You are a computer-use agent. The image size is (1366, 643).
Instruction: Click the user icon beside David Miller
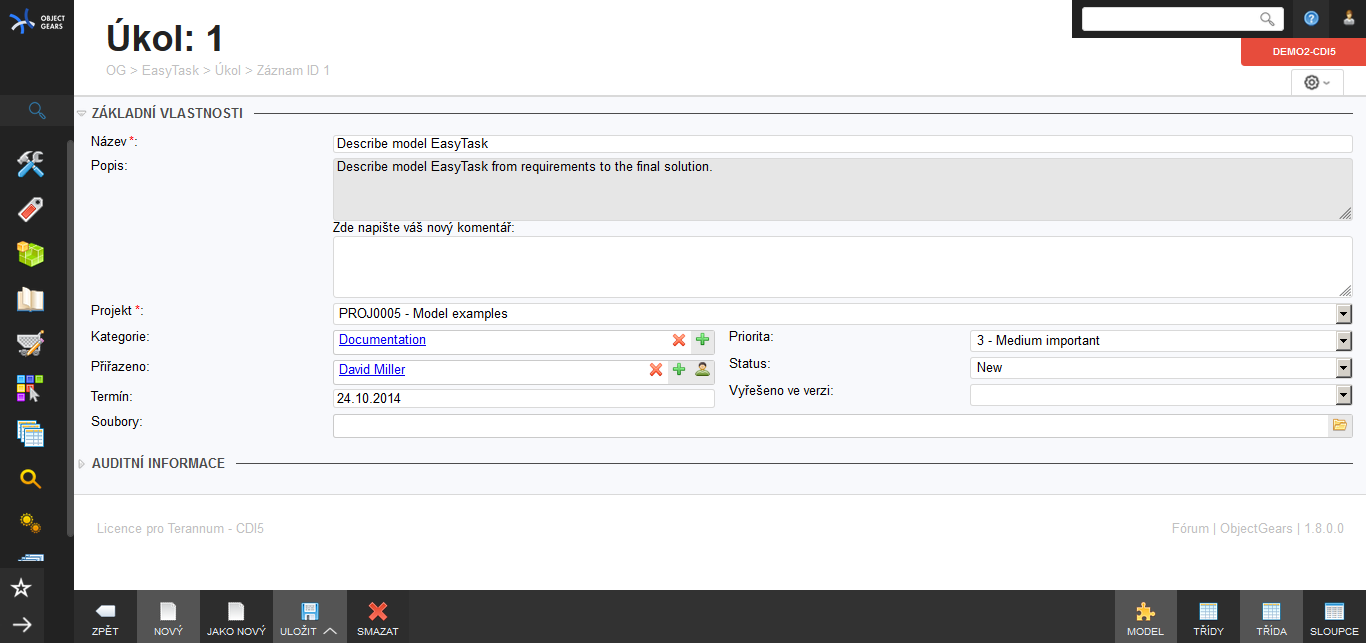tap(702, 370)
